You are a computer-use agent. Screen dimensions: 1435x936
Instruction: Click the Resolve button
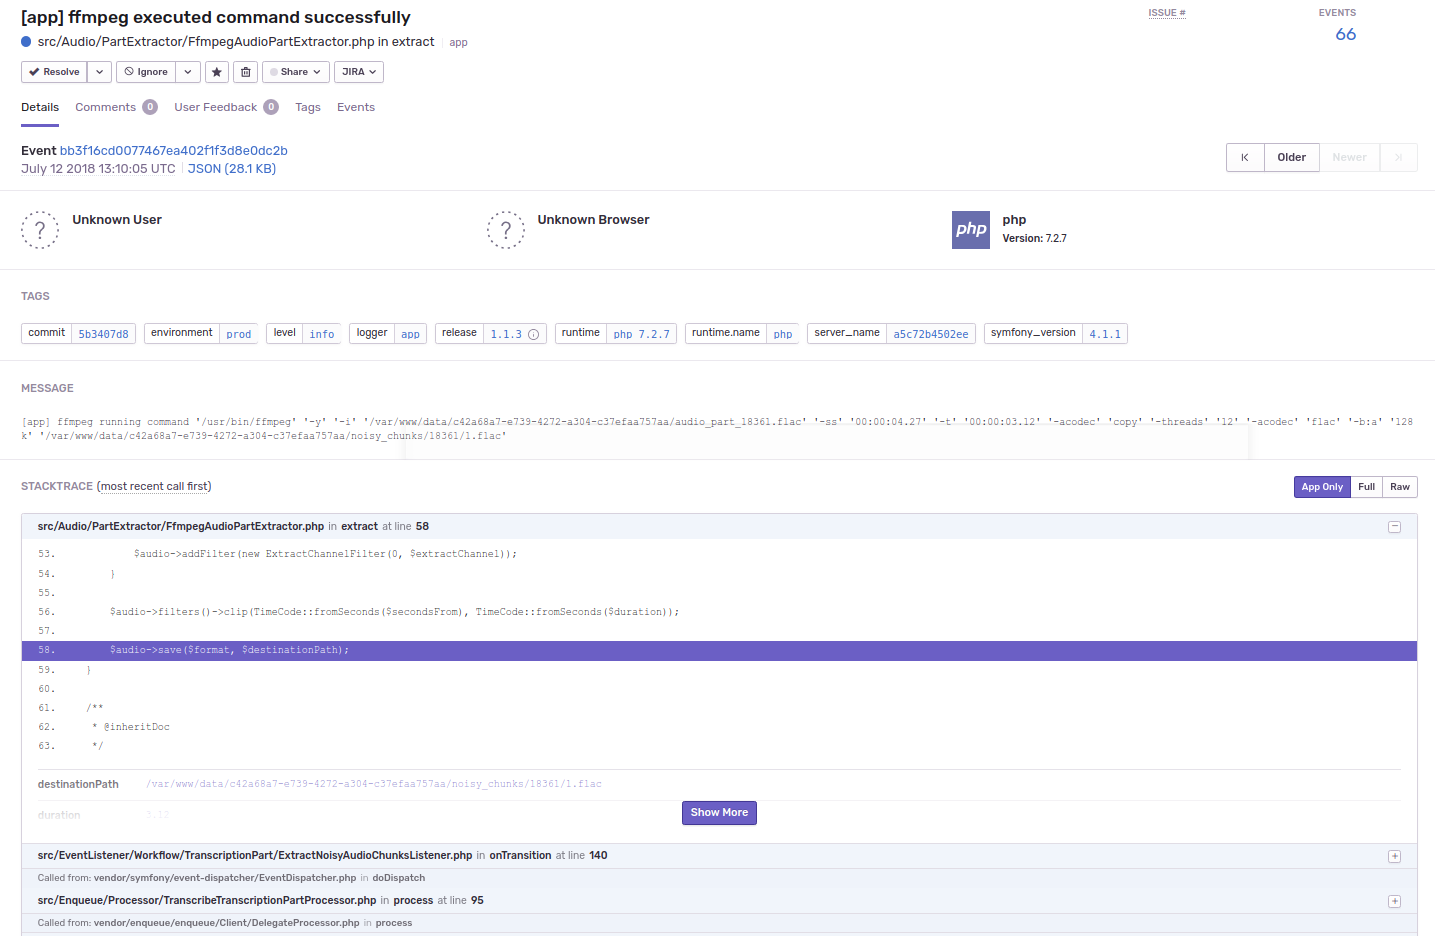(54, 72)
